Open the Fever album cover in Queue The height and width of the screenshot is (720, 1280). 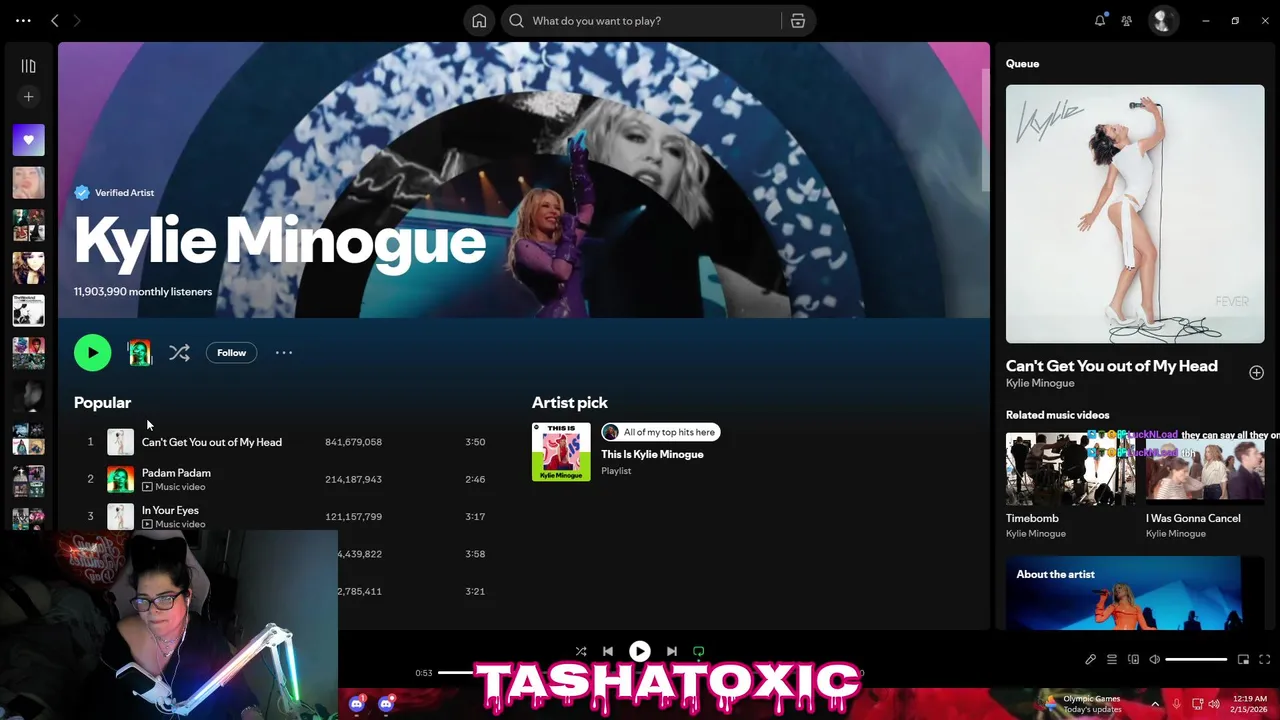1135,214
